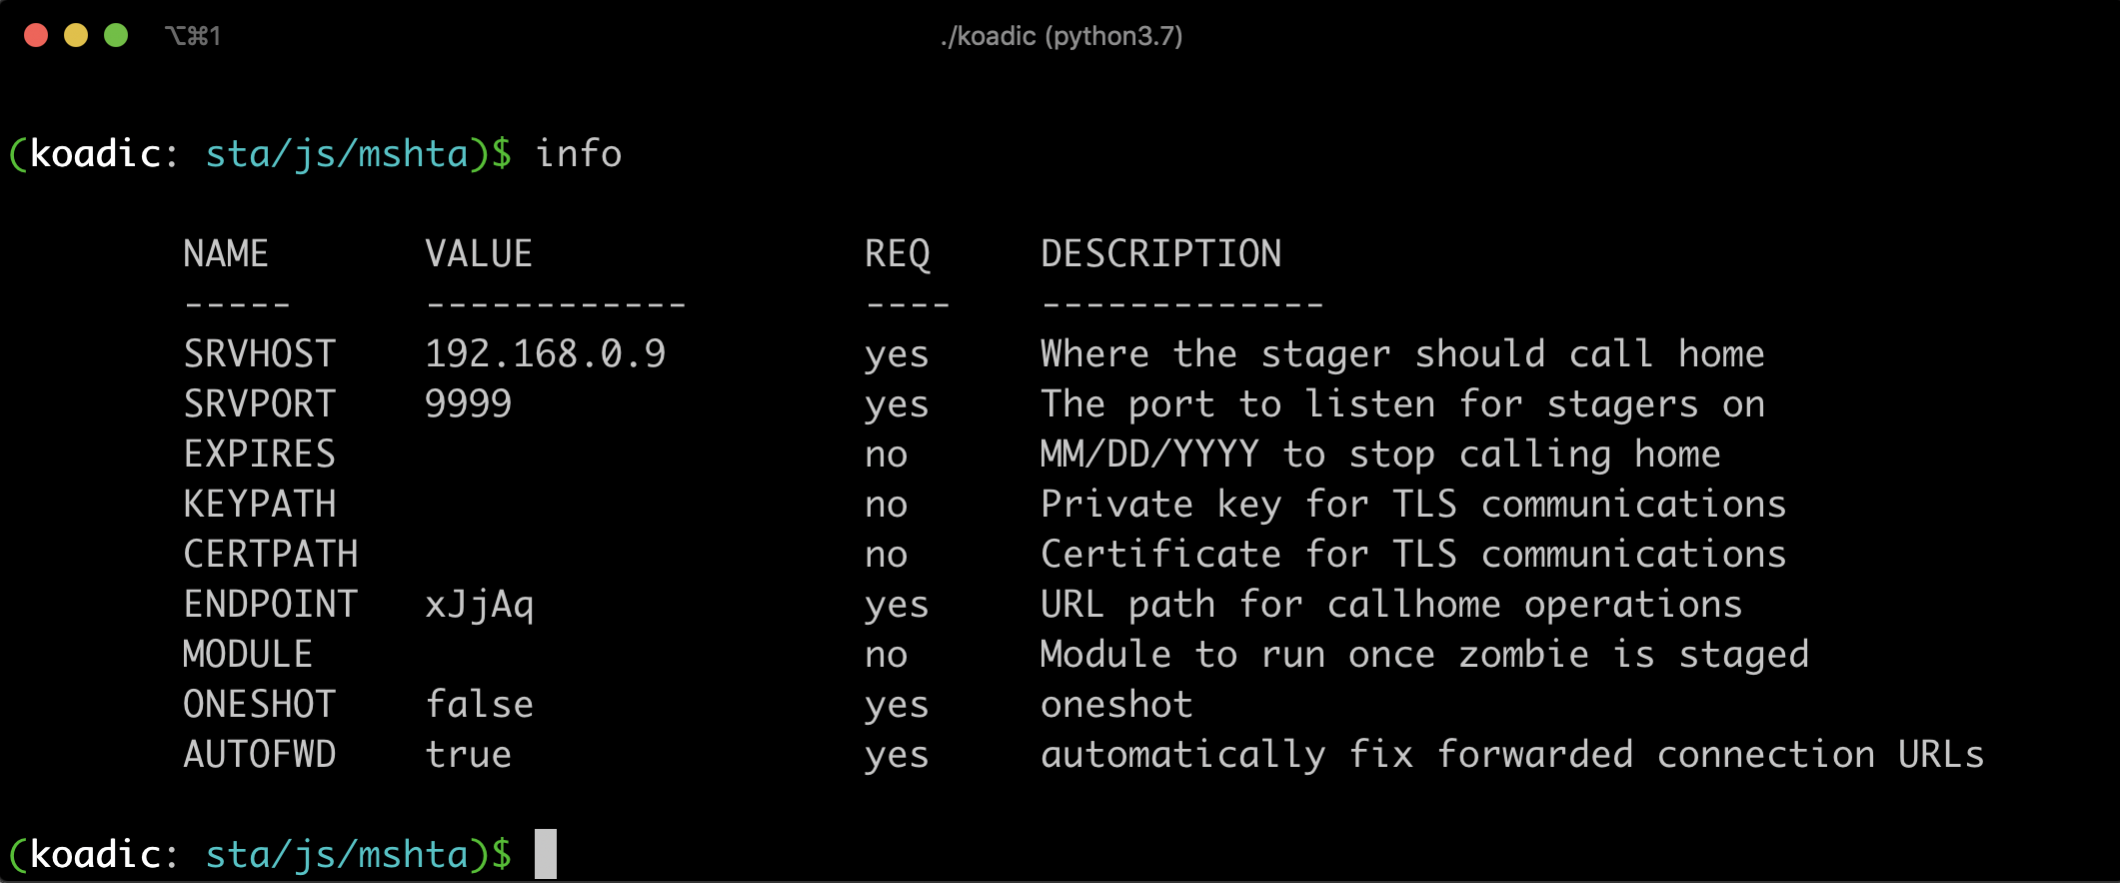Click the ONESHOT value false
The width and height of the screenshot is (2120, 883).
479,704
